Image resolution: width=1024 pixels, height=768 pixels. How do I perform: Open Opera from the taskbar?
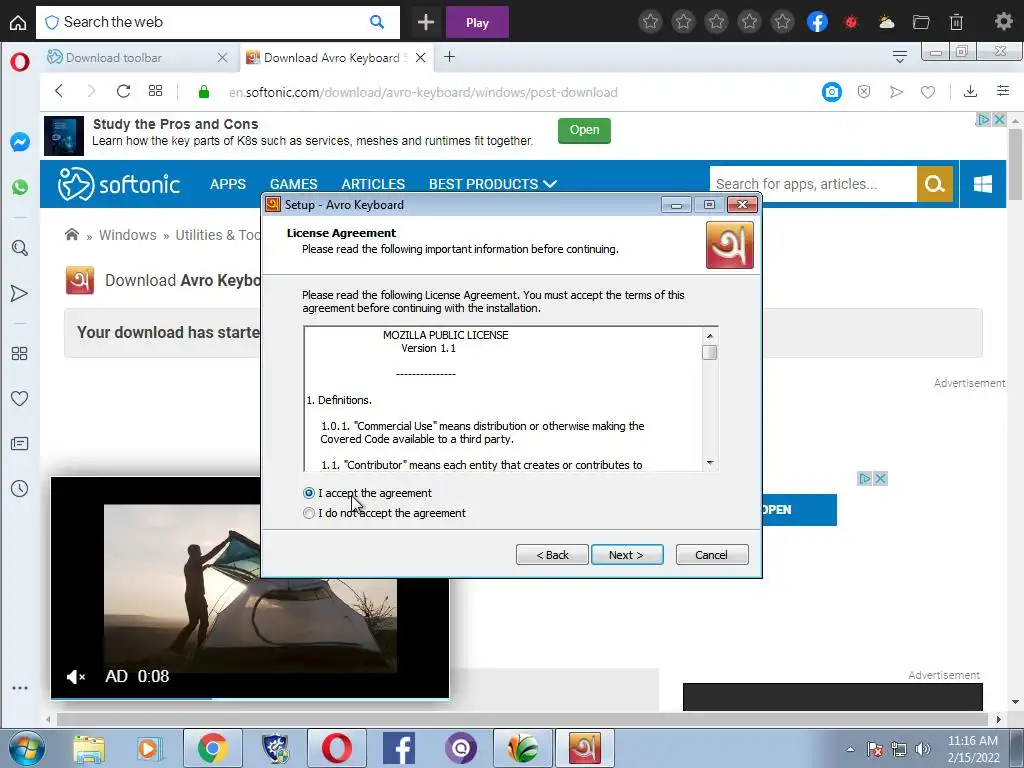click(336, 748)
